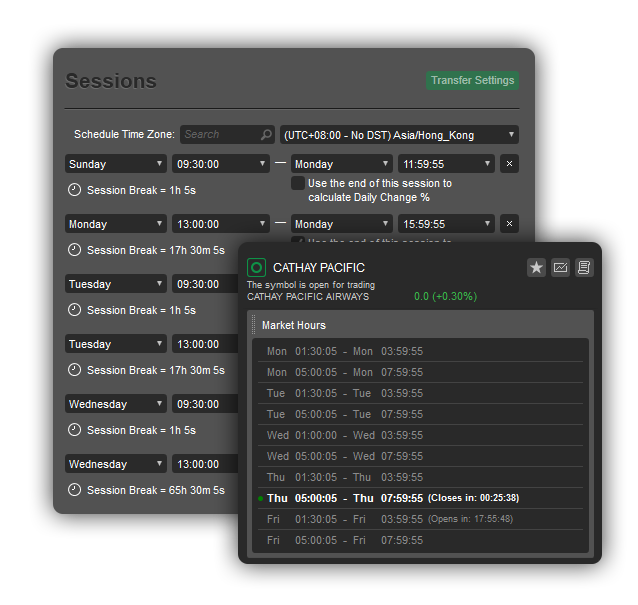638x605 pixels.
Task: Open the 15:59:55 end time dropdown
Action: click(x=446, y=223)
